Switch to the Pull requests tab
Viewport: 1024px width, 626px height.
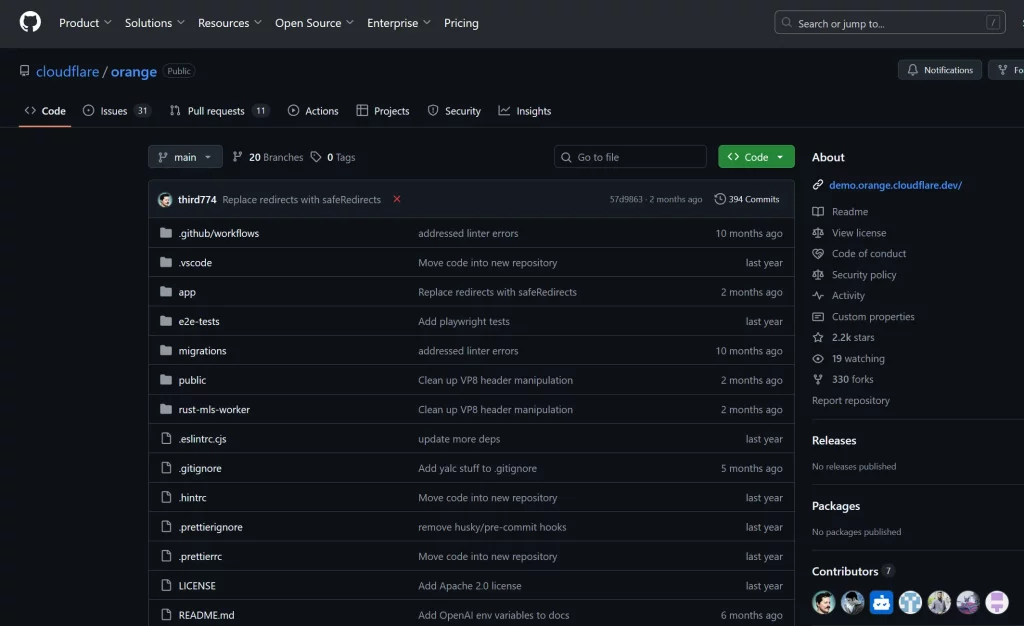(x=219, y=111)
